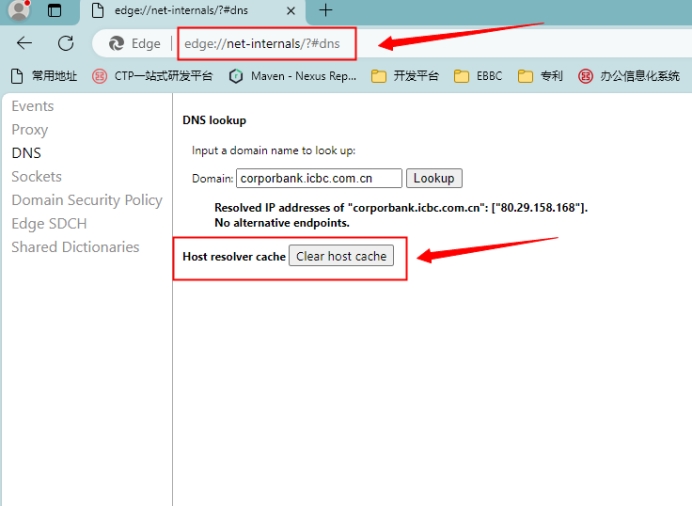Image resolution: width=692 pixels, height=506 pixels.
Task: Open a new tab with plus button
Action: [x=325, y=11]
